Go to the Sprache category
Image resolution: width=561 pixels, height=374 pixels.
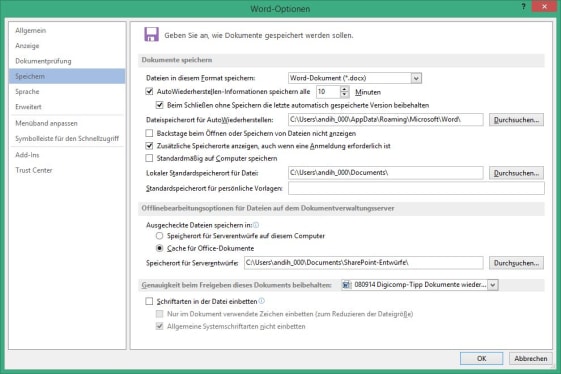[67, 92]
